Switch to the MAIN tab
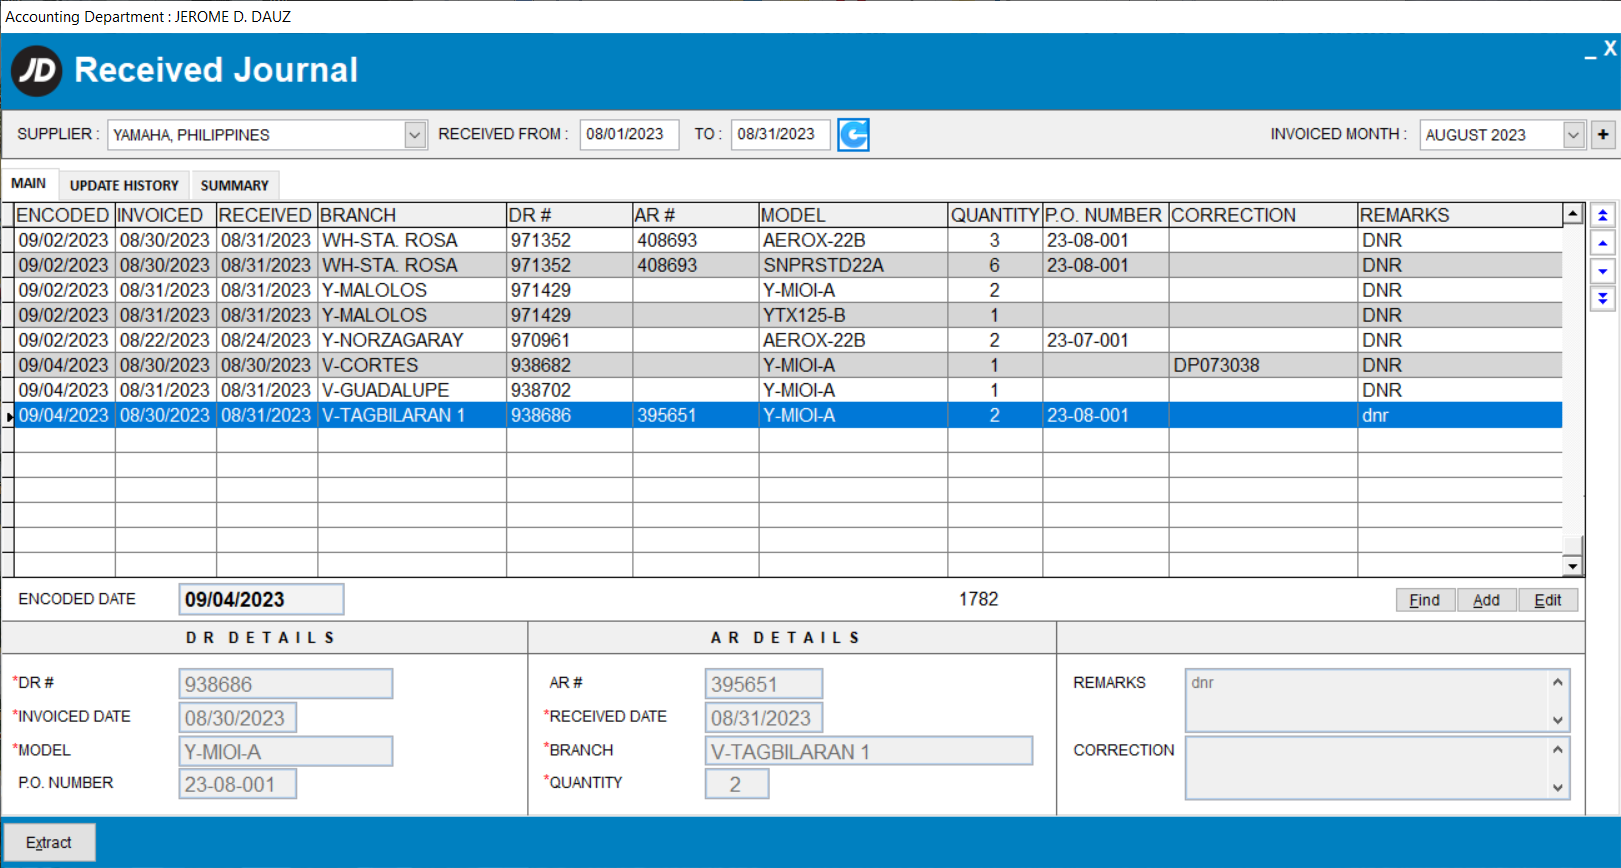The height and width of the screenshot is (868, 1621). 29,183
